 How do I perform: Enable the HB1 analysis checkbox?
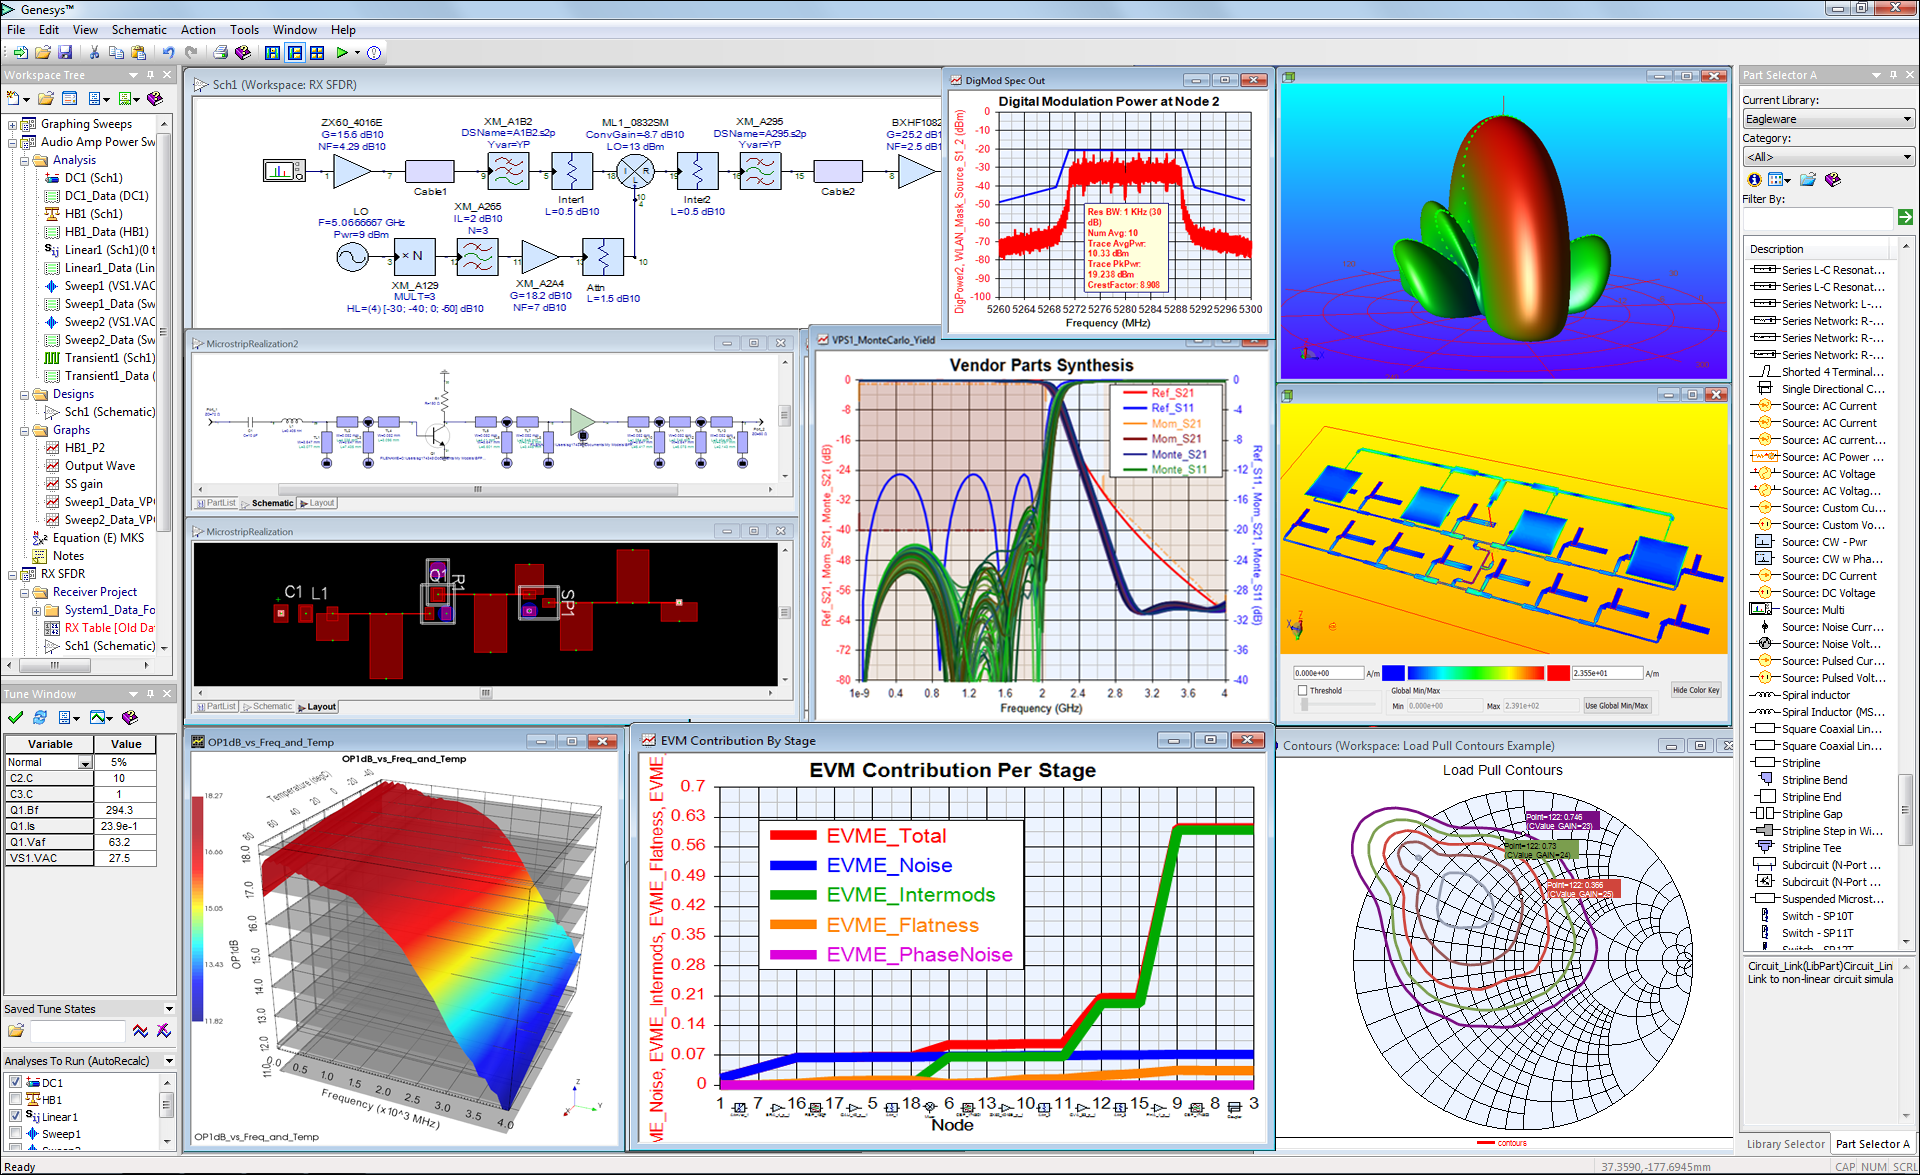[15, 1099]
